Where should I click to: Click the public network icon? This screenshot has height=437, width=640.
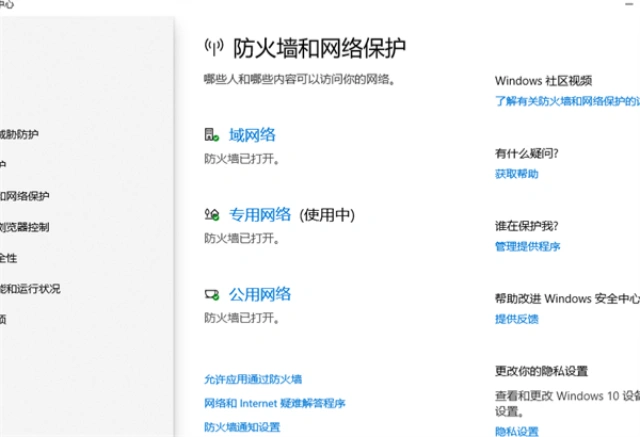click(x=212, y=294)
